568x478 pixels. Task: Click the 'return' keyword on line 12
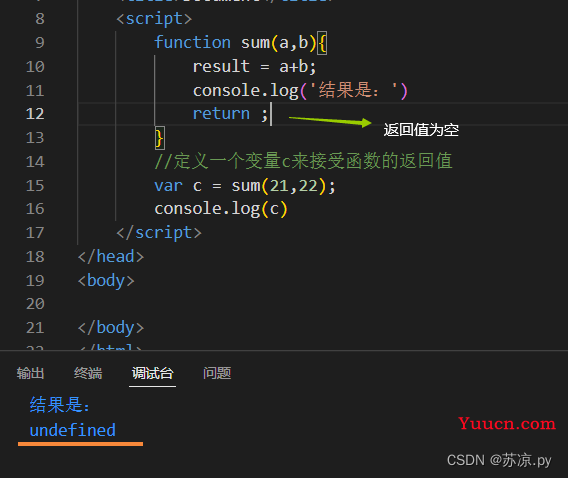(x=221, y=114)
